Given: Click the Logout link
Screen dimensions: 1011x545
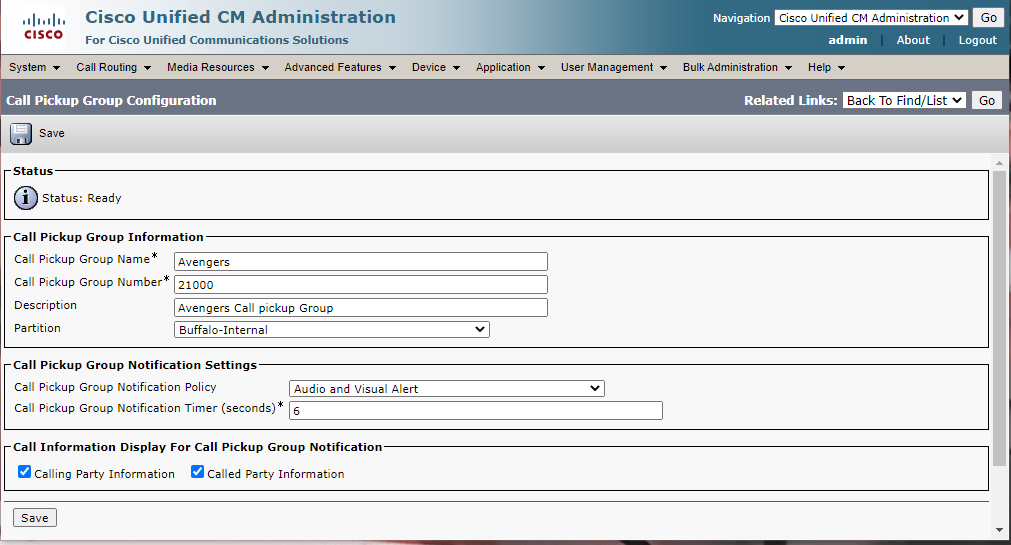Looking at the screenshot, I should [x=977, y=40].
